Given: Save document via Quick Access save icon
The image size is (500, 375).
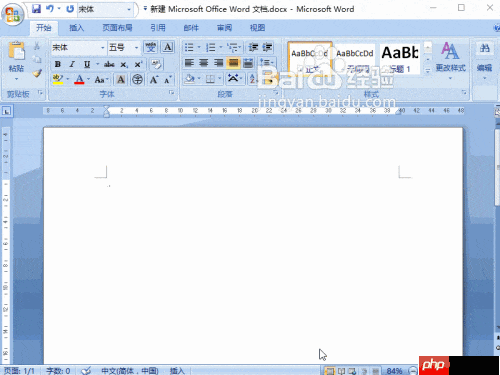Looking at the screenshot, I should coord(36,9).
